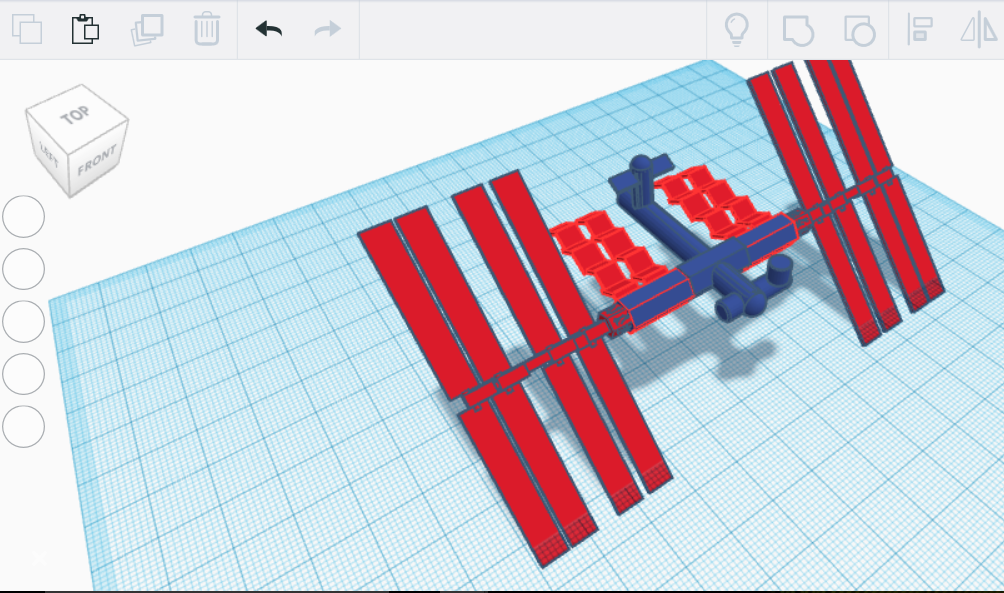This screenshot has width=1004, height=593.
Task: Click the Copy icon in the toolbar
Action: tap(27, 29)
